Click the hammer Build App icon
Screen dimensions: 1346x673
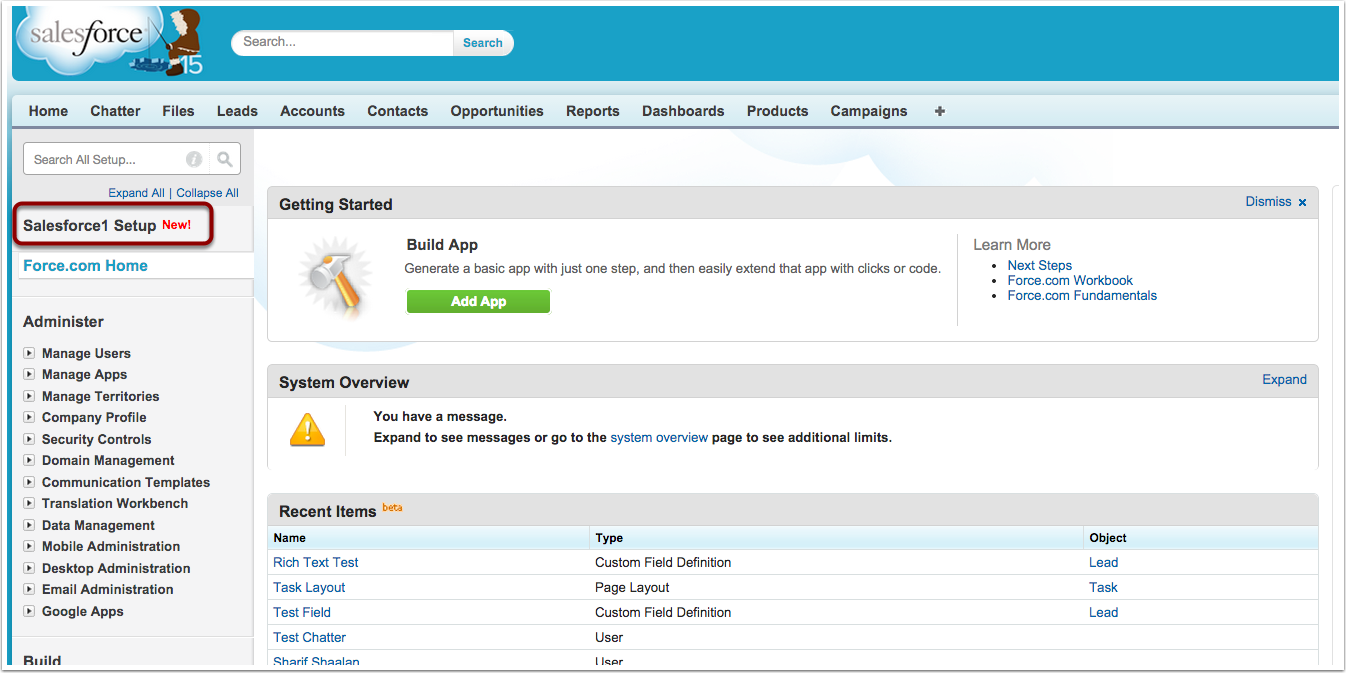(x=337, y=281)
